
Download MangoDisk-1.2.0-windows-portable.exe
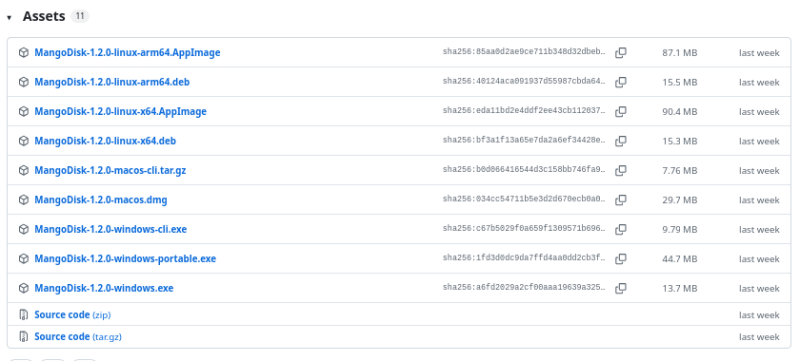126,259
